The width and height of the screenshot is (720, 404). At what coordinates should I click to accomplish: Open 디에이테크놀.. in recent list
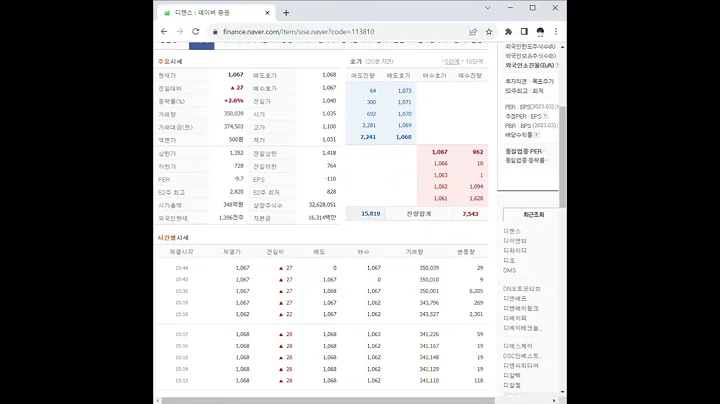click(x=523, y=328)
